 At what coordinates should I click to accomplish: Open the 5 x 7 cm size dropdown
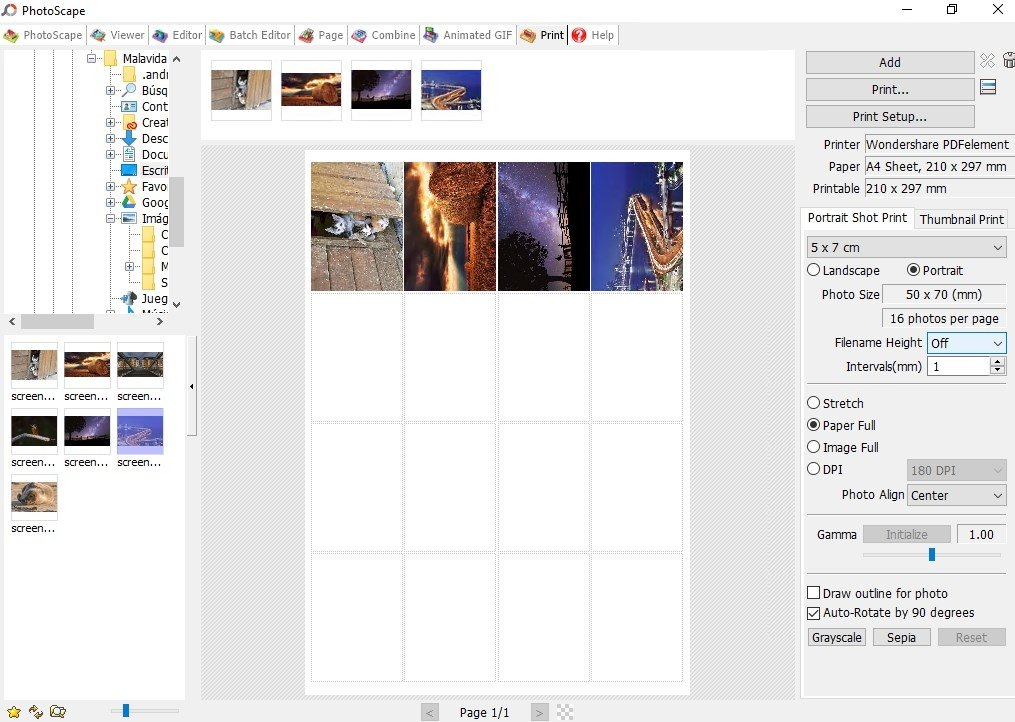[906, 247]
